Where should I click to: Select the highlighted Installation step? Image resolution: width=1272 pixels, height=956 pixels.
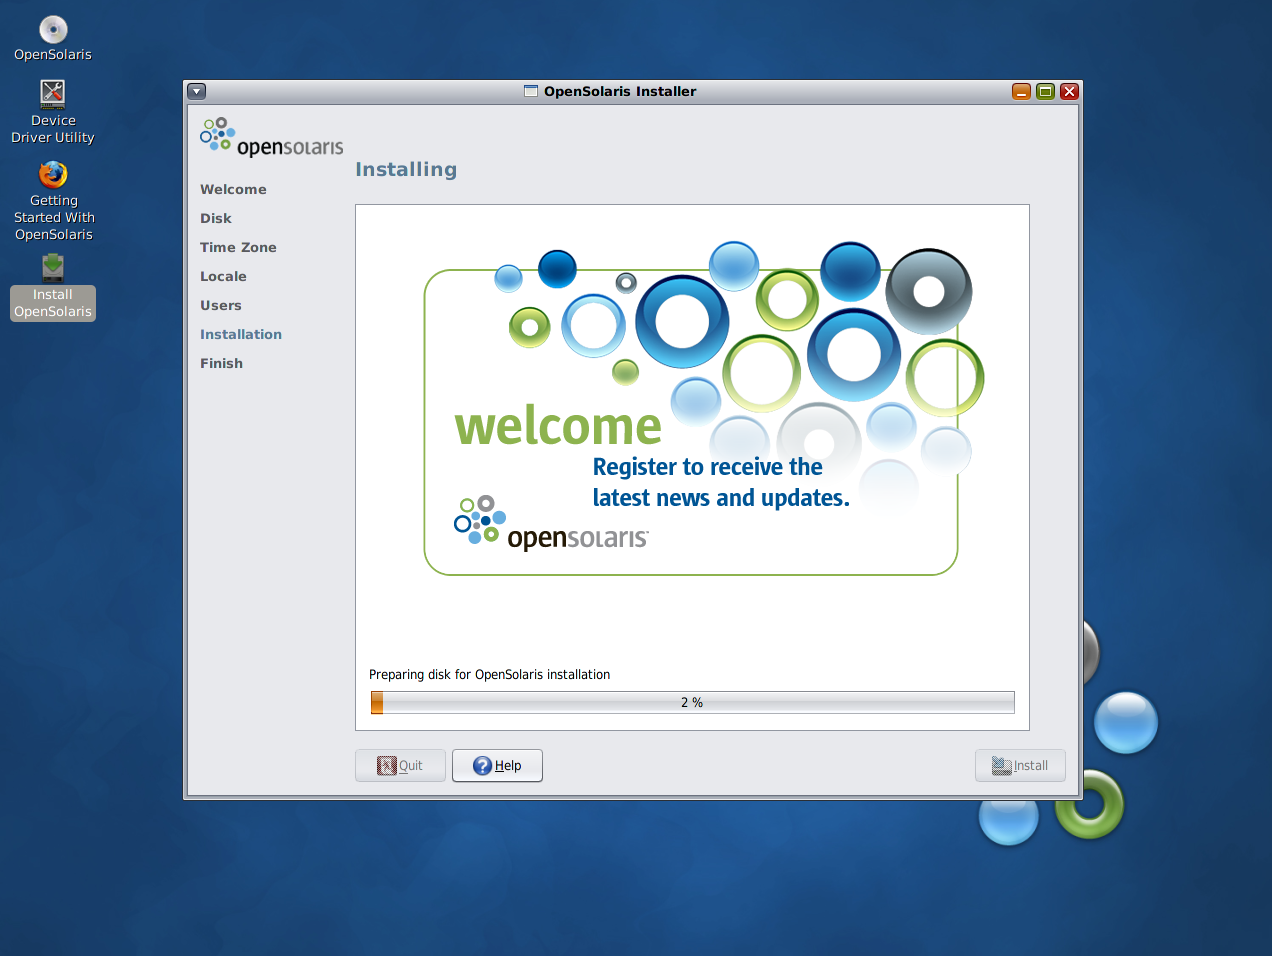tap(241, 334)
